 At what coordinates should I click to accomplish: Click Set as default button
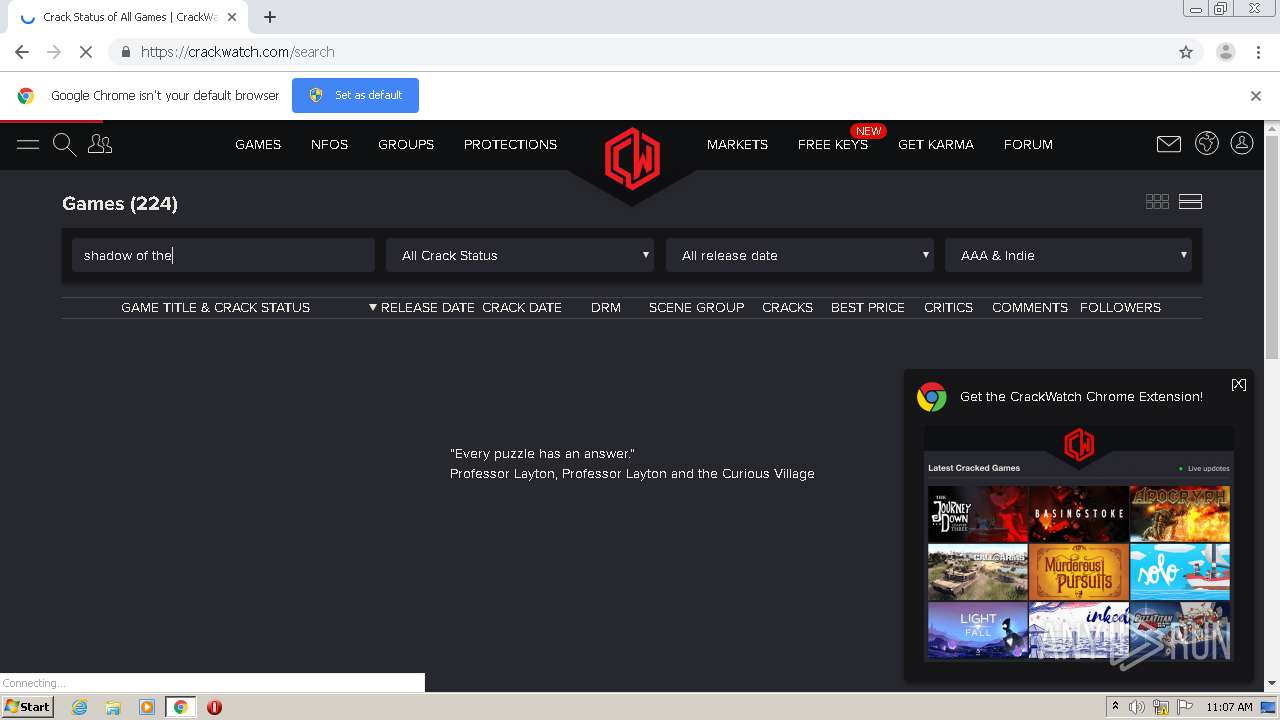355,95
